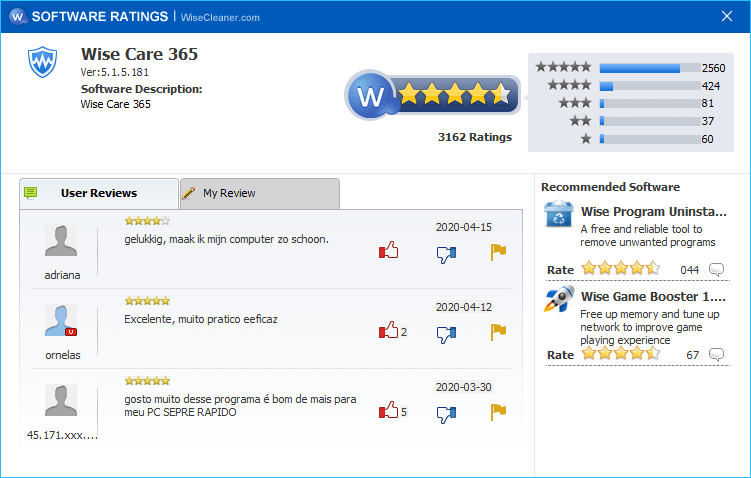Click ornelas's blue user avatar
Screen dimensions: 751x478
pos(61,320)
